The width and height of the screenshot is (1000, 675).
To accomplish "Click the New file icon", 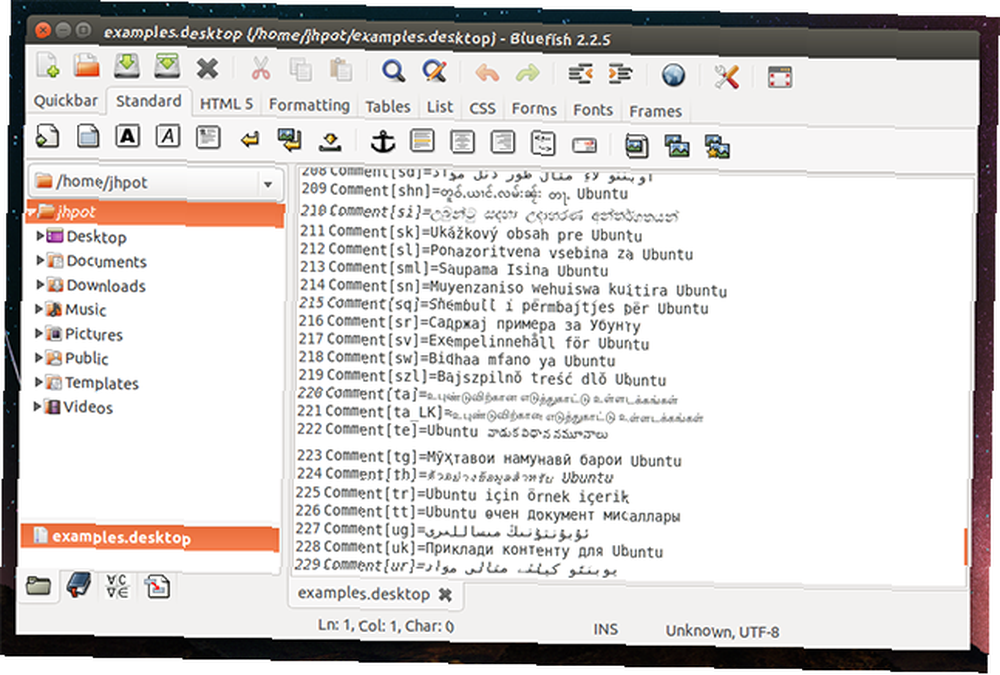I will coord(48,66).
